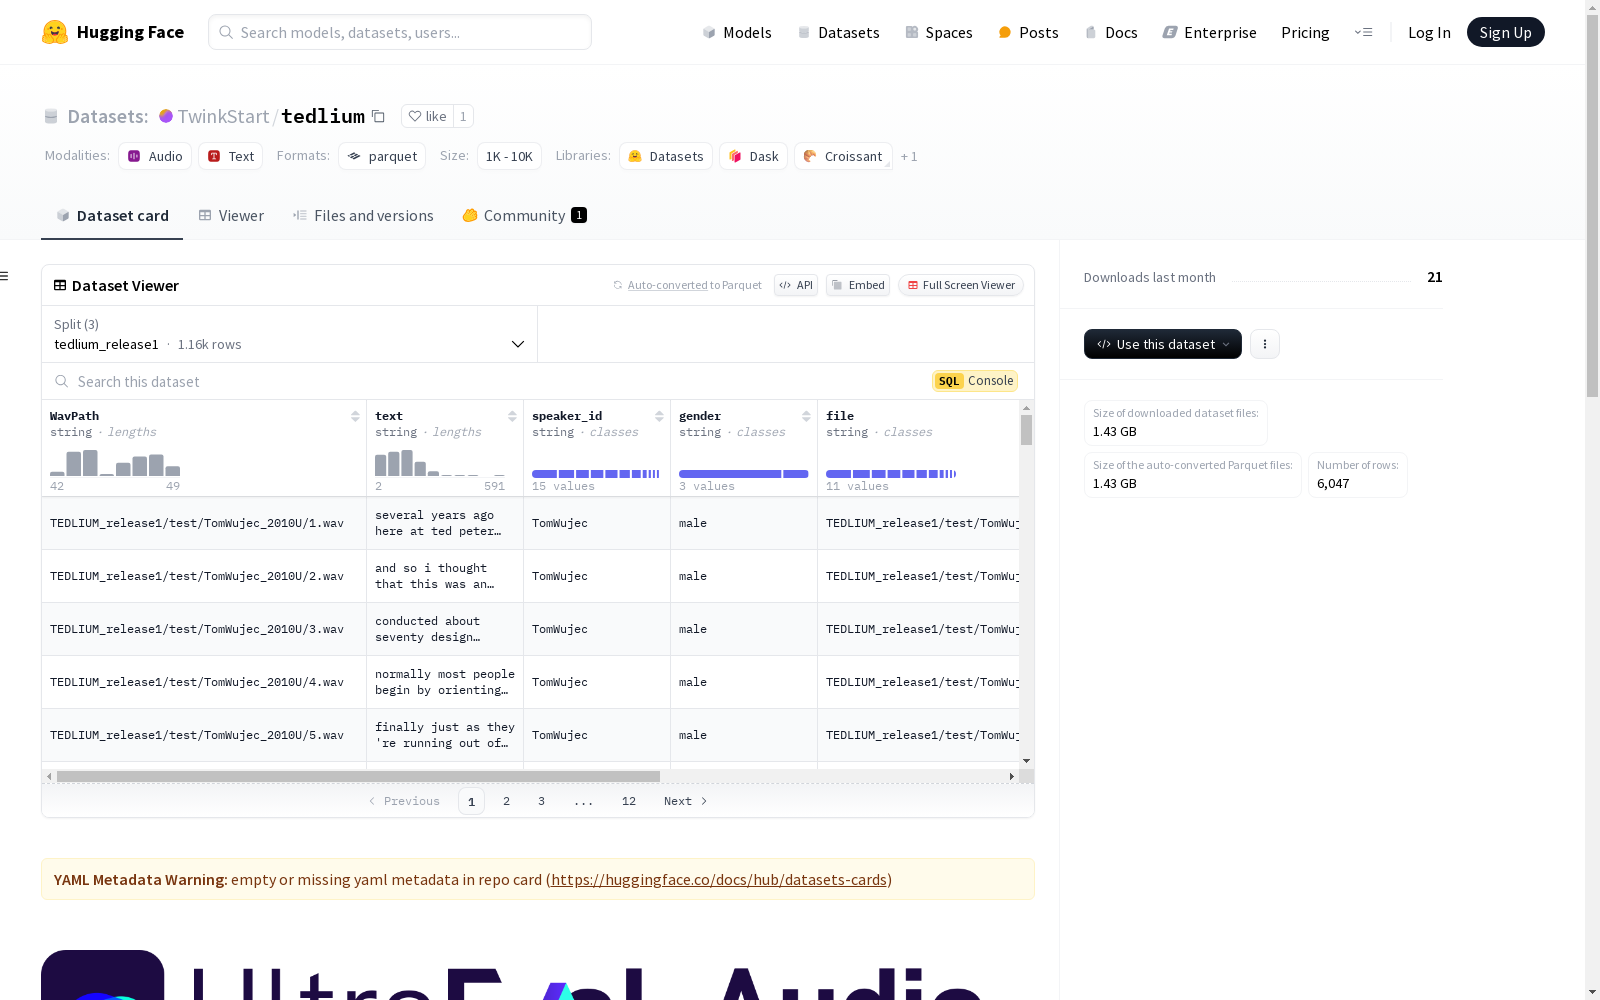1600x1000 pixels.
Task: Toggle the sidebar table of contents icon
Action: tap(4, 276)
